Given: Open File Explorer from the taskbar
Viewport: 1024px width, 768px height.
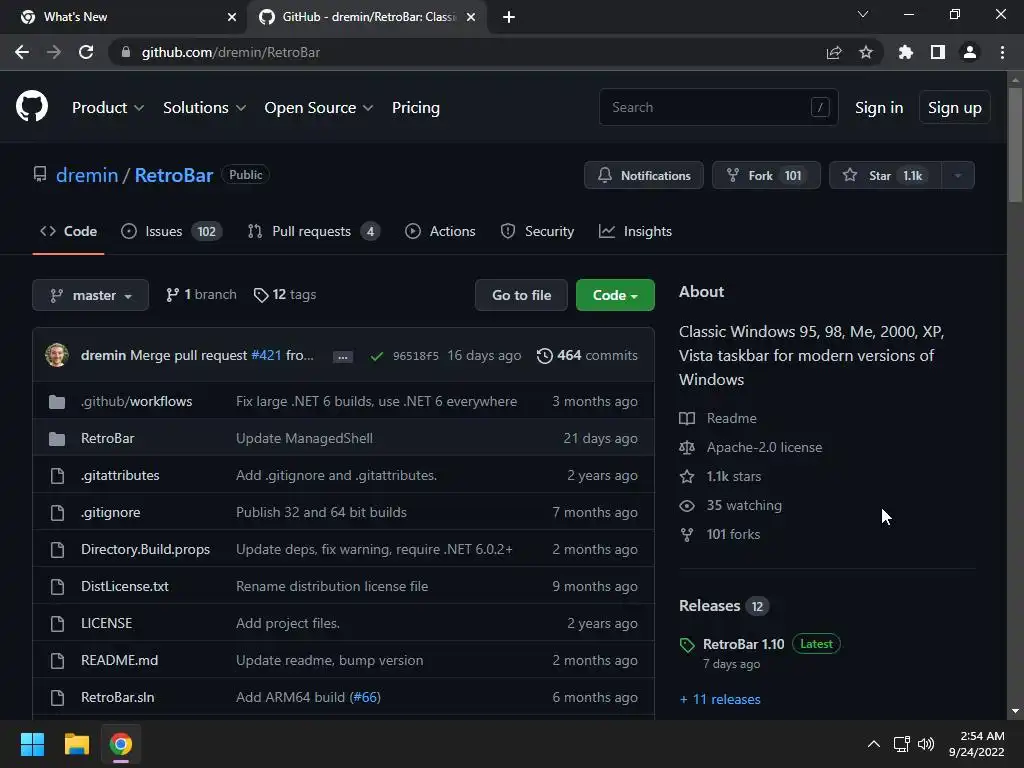Looking at the screenshot, I should click(76, 744).
